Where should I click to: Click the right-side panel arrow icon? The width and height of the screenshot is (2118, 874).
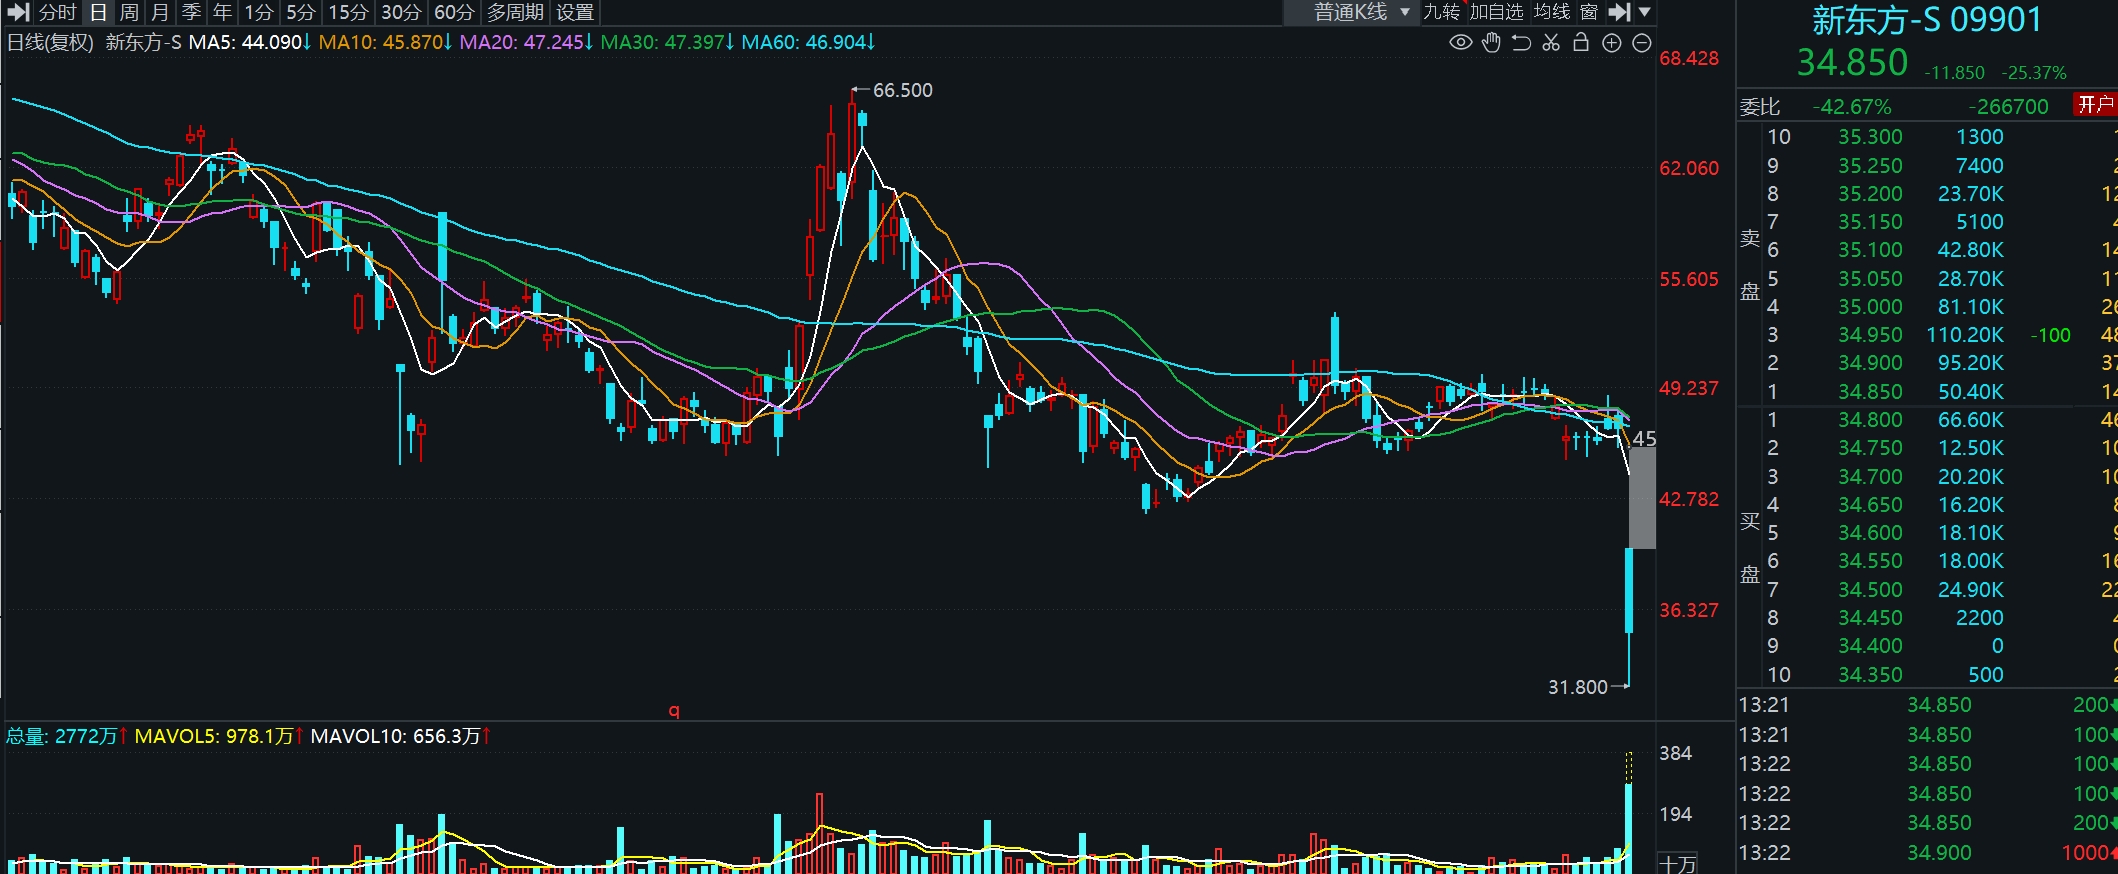[1619, 12]
